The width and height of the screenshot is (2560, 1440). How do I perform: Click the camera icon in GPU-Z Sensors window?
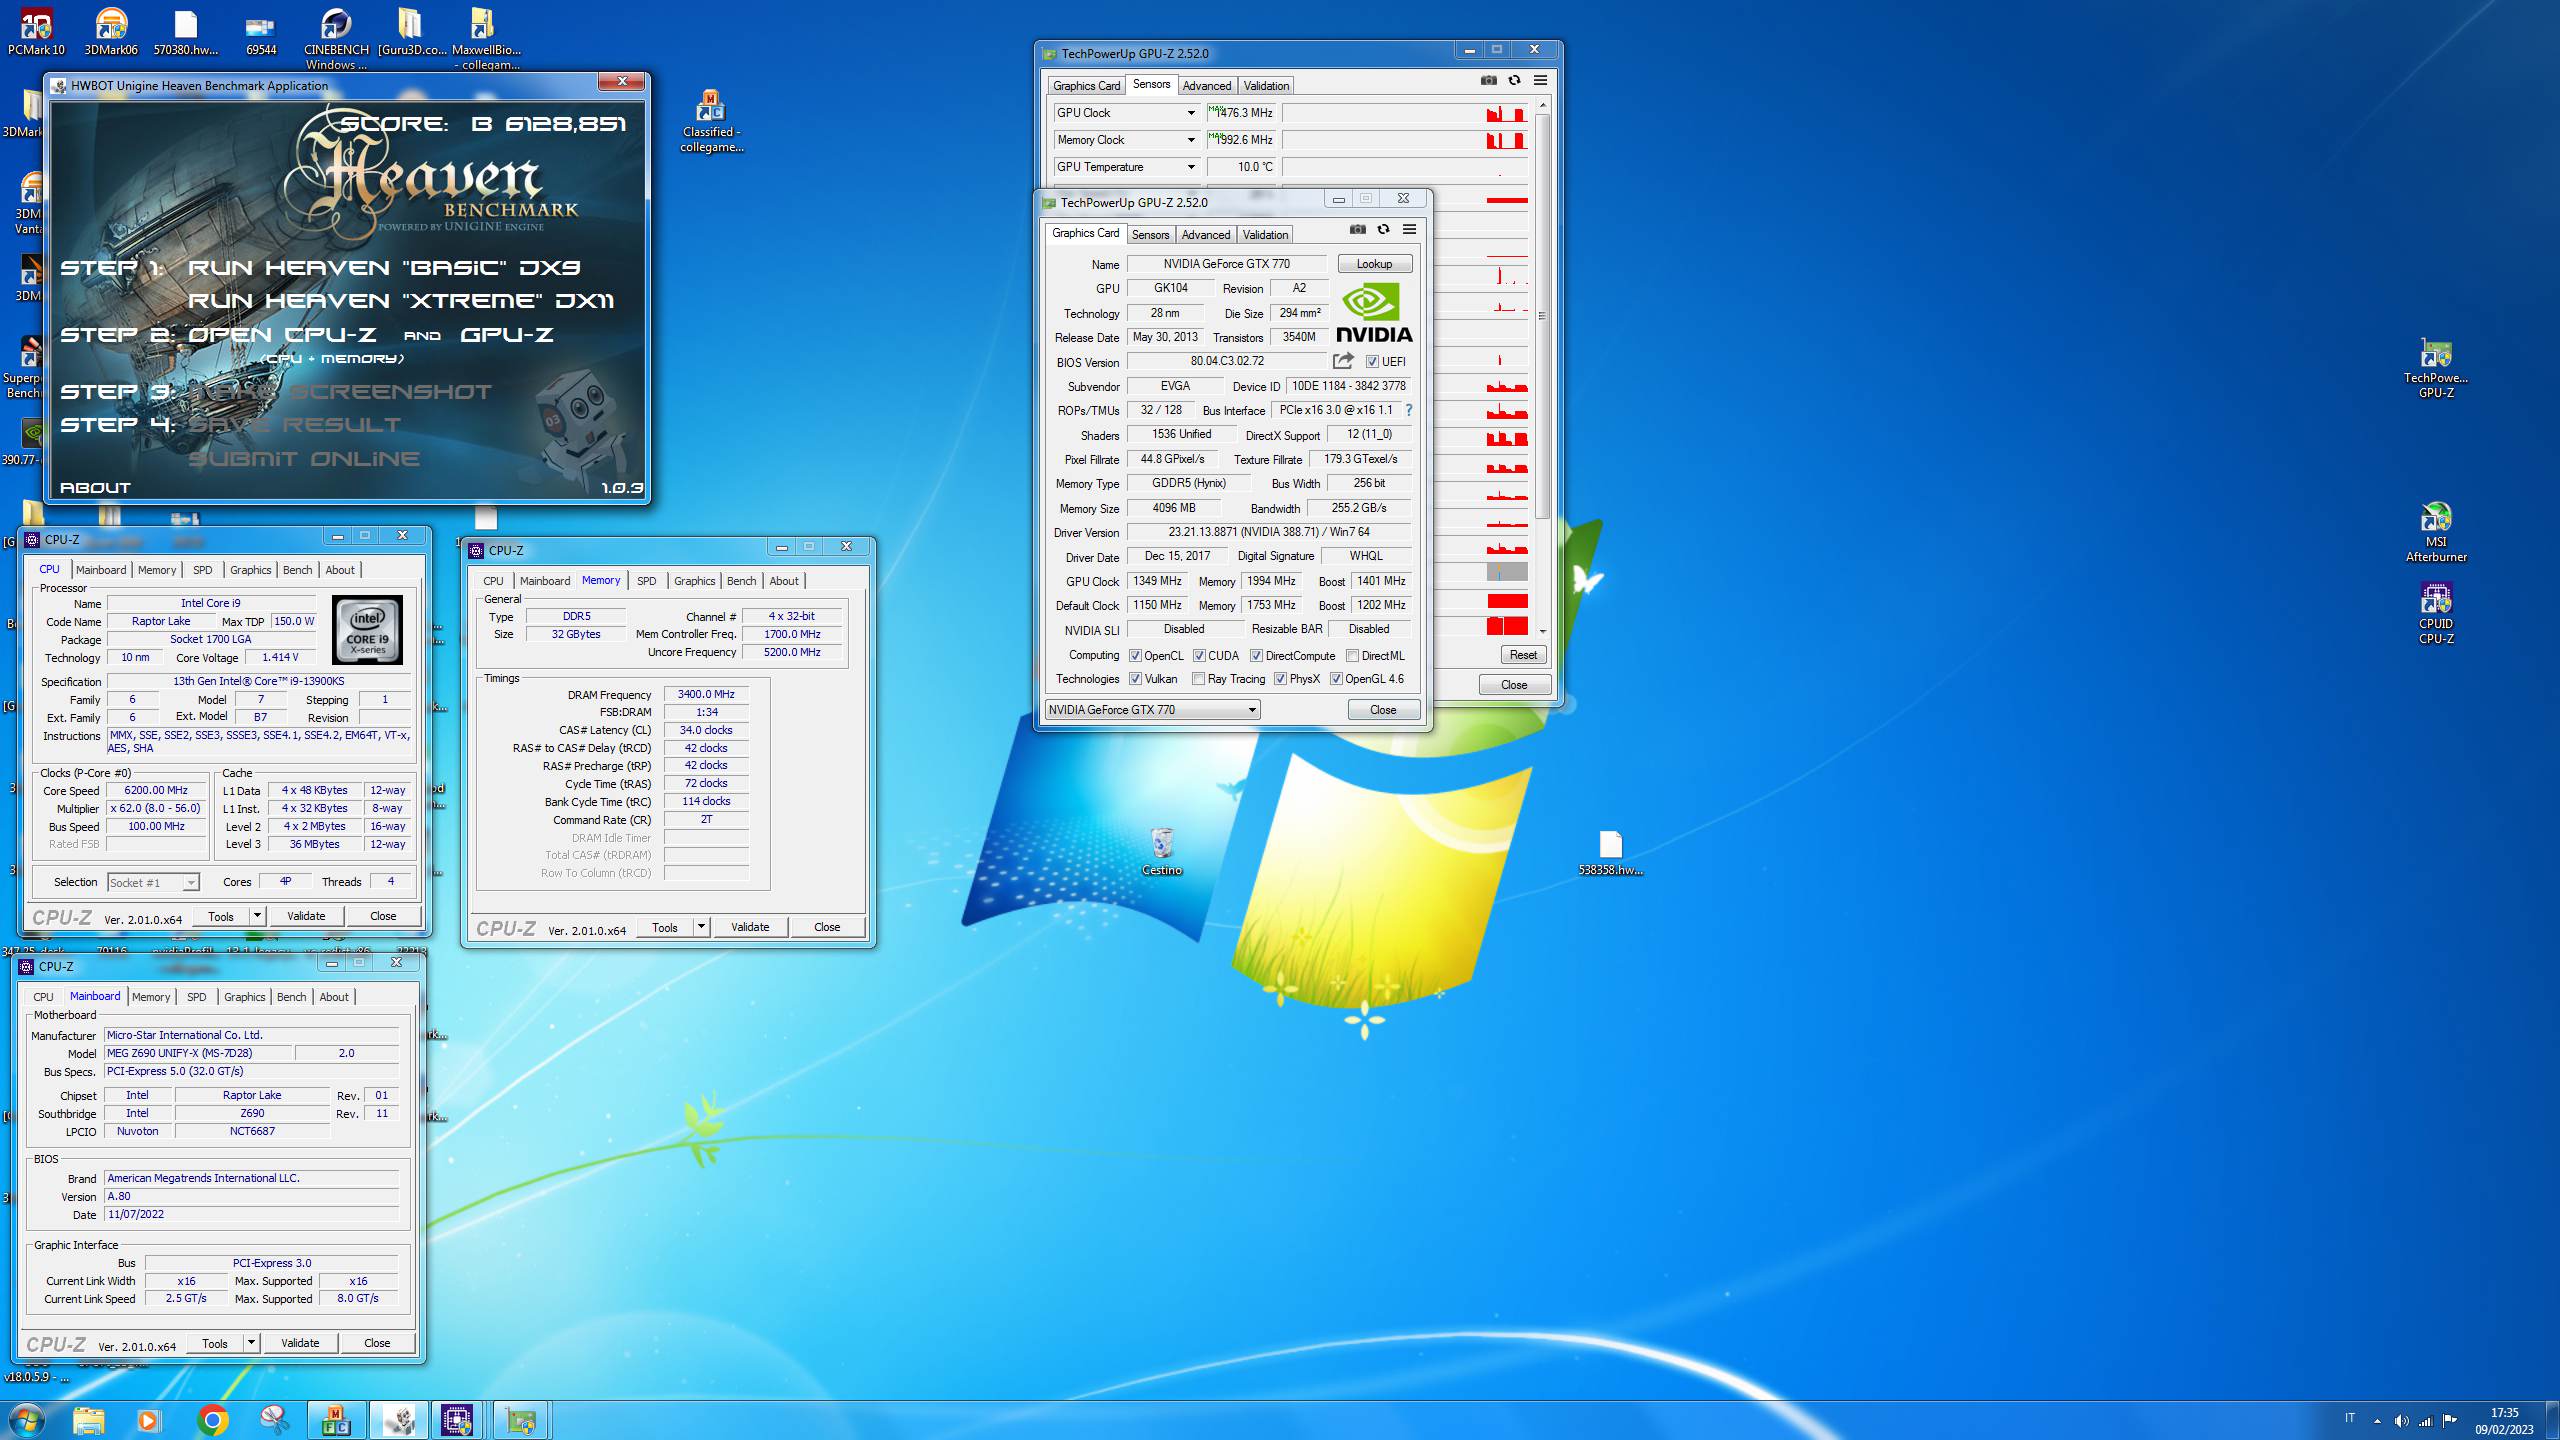pyautogui.click(x=1489, y=80)
